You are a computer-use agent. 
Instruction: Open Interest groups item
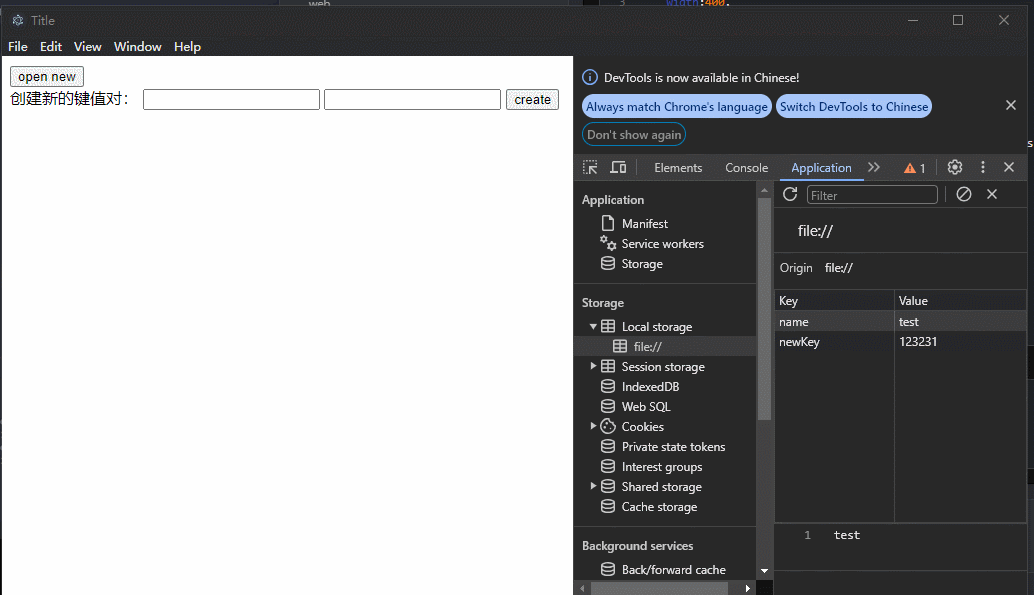[661, 467]
